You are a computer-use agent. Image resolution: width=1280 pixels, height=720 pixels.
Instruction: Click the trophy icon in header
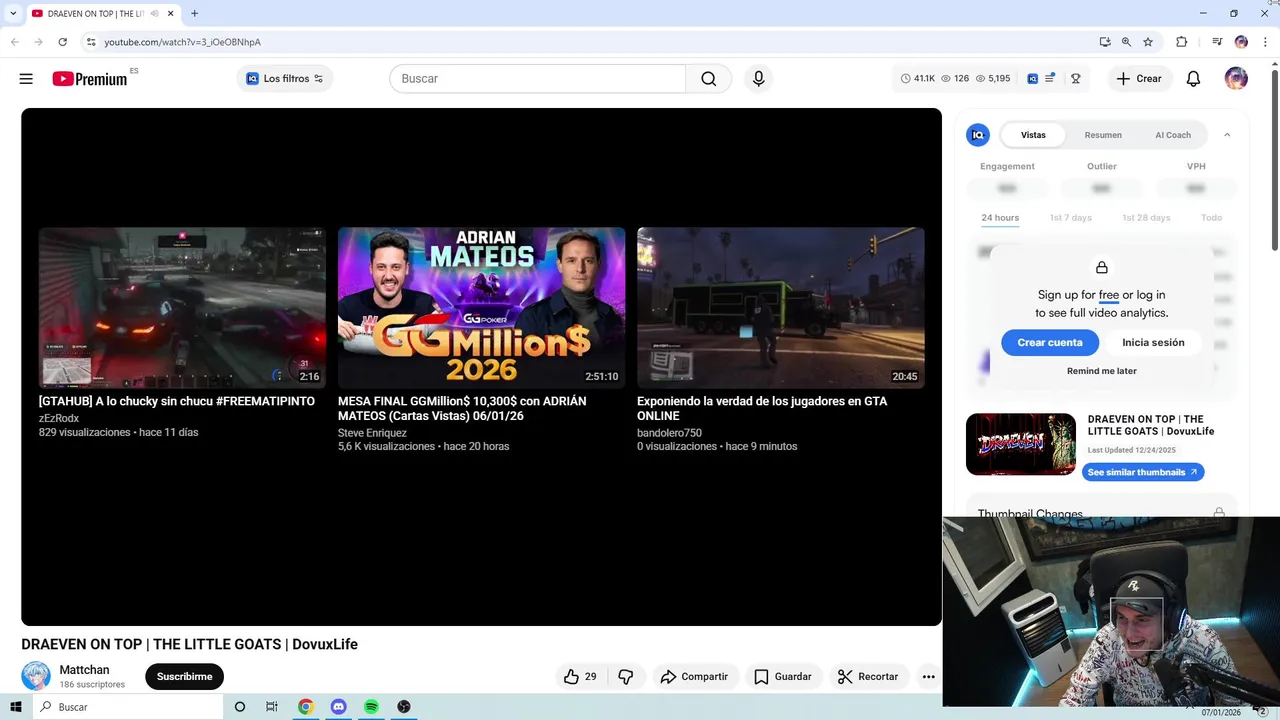pos(1076,79)
